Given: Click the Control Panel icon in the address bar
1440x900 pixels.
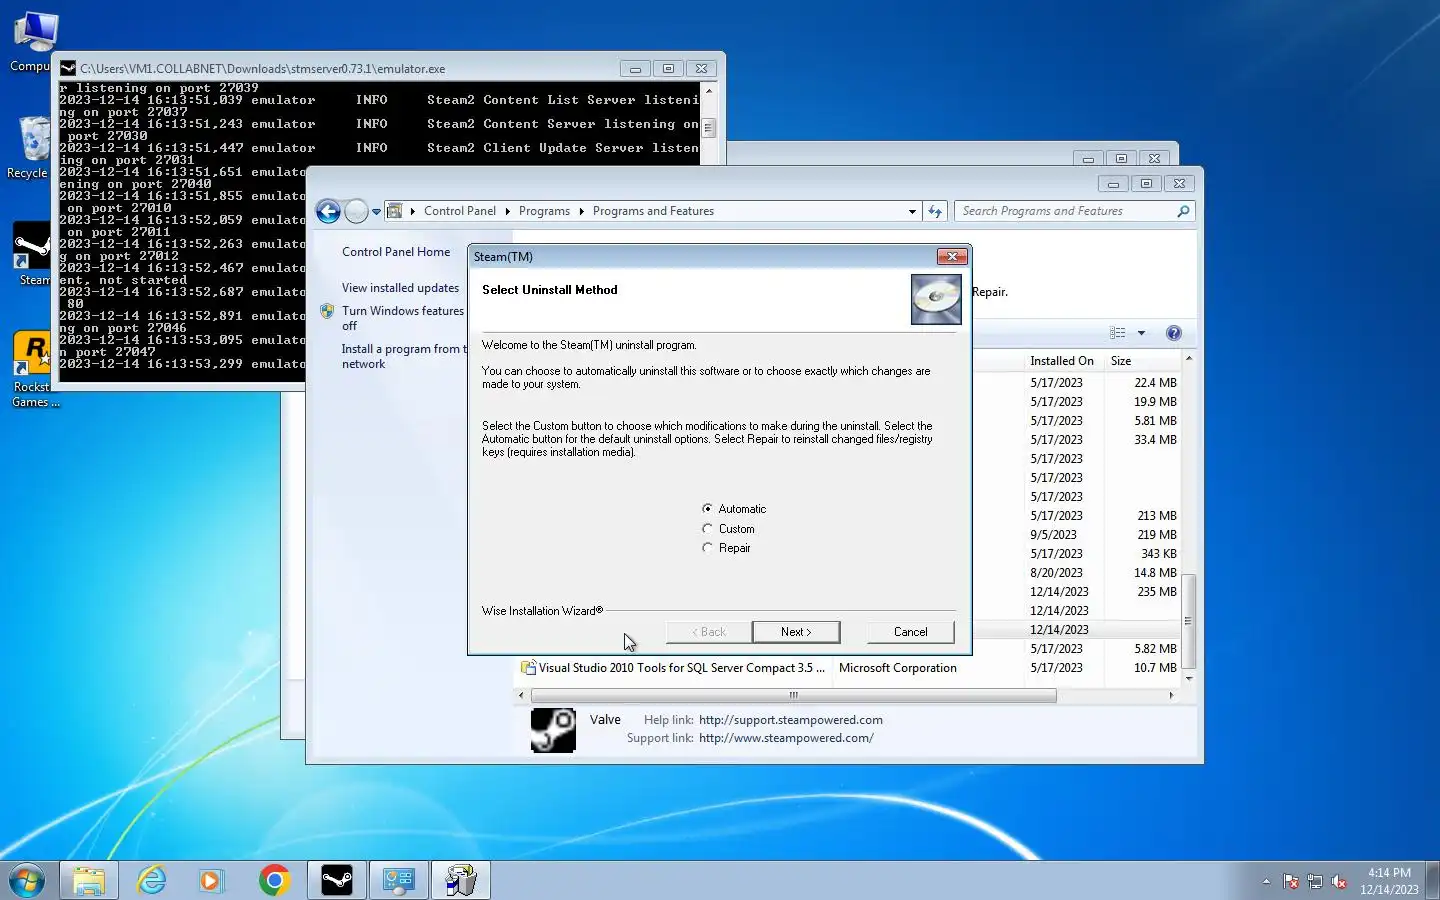Looking at the screenshot, I should tap(395, 211).
